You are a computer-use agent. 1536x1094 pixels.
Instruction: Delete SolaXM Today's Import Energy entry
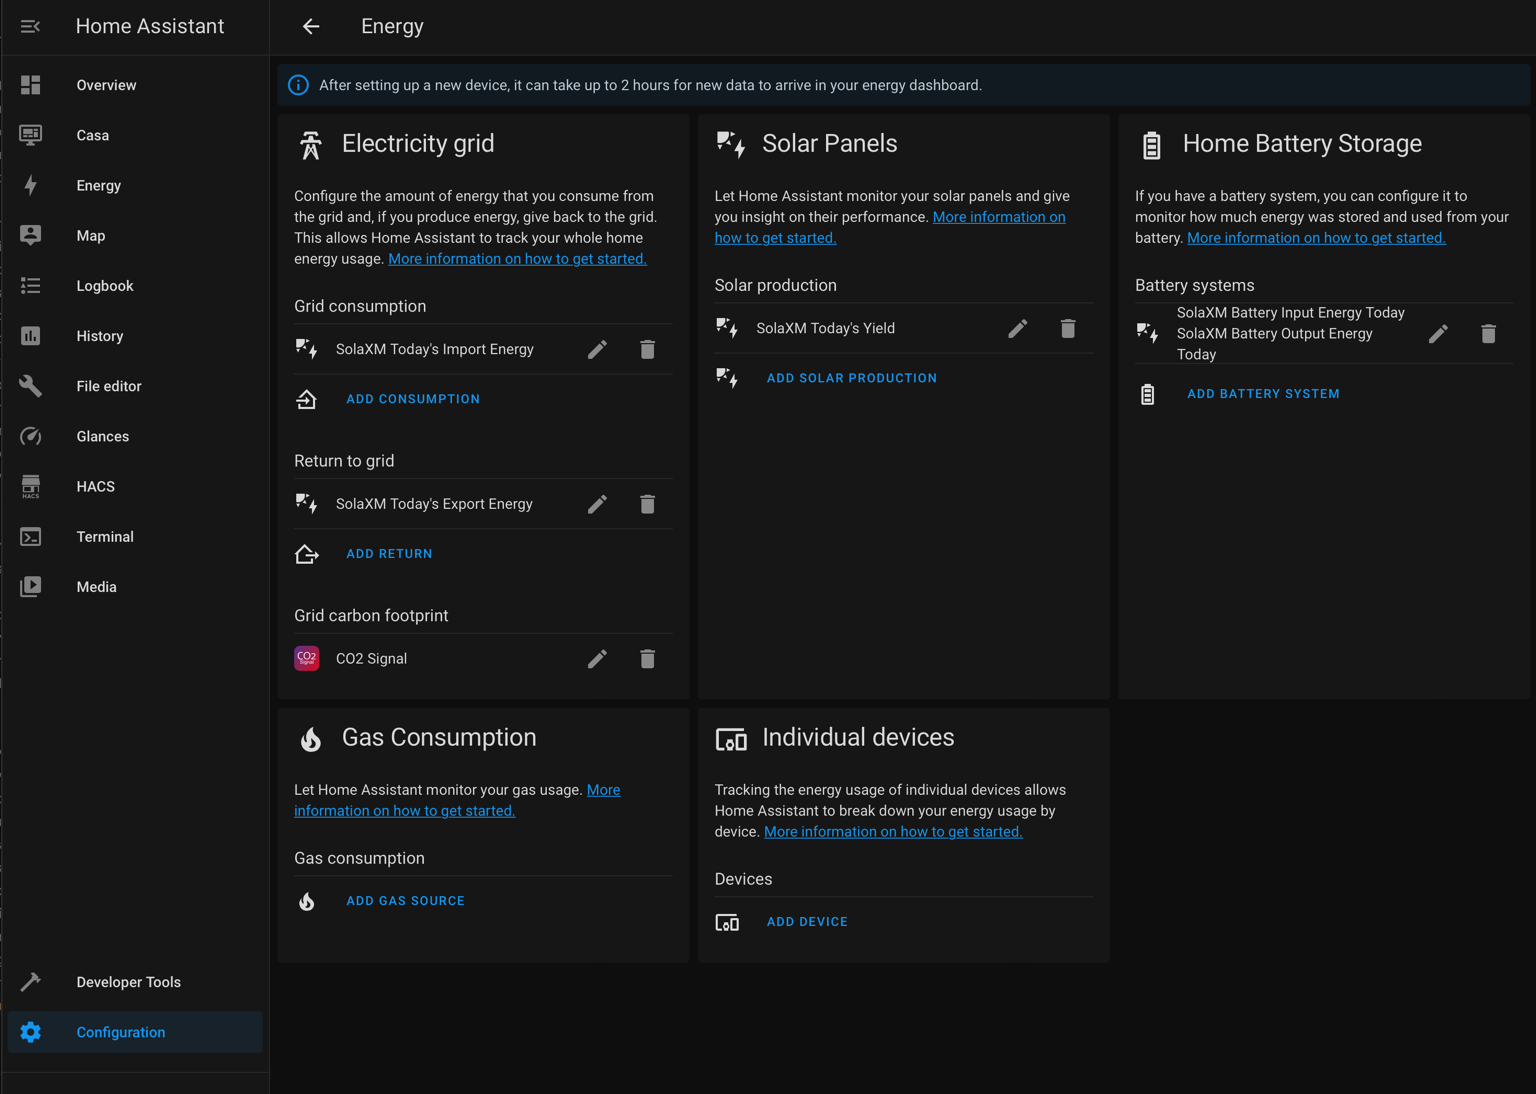click(x=647, y=349)
